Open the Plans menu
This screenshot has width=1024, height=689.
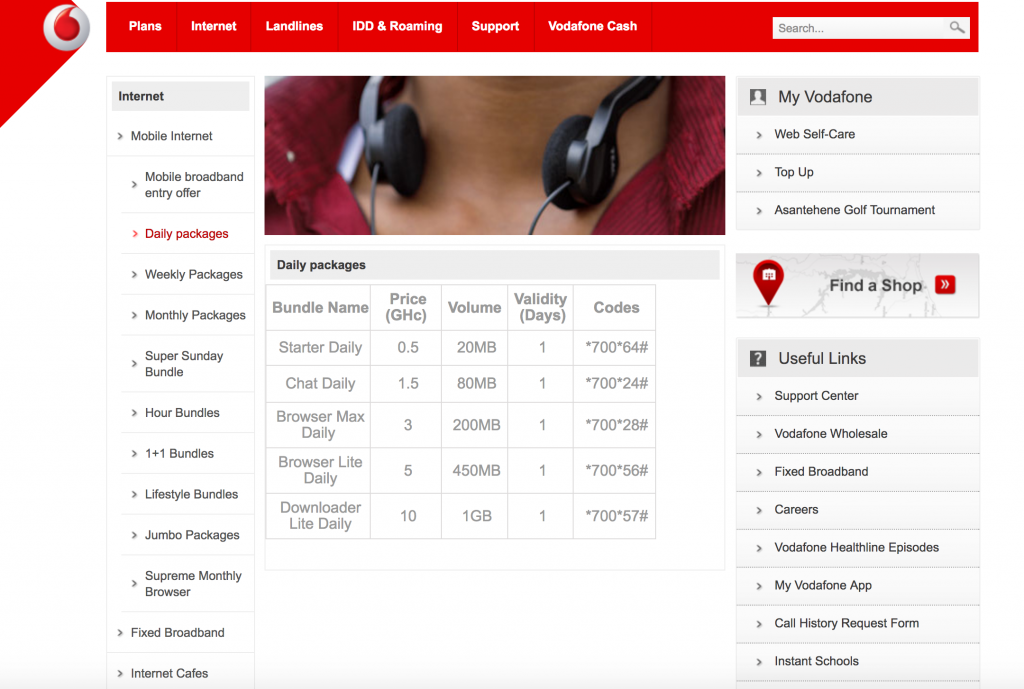(145, 26)
